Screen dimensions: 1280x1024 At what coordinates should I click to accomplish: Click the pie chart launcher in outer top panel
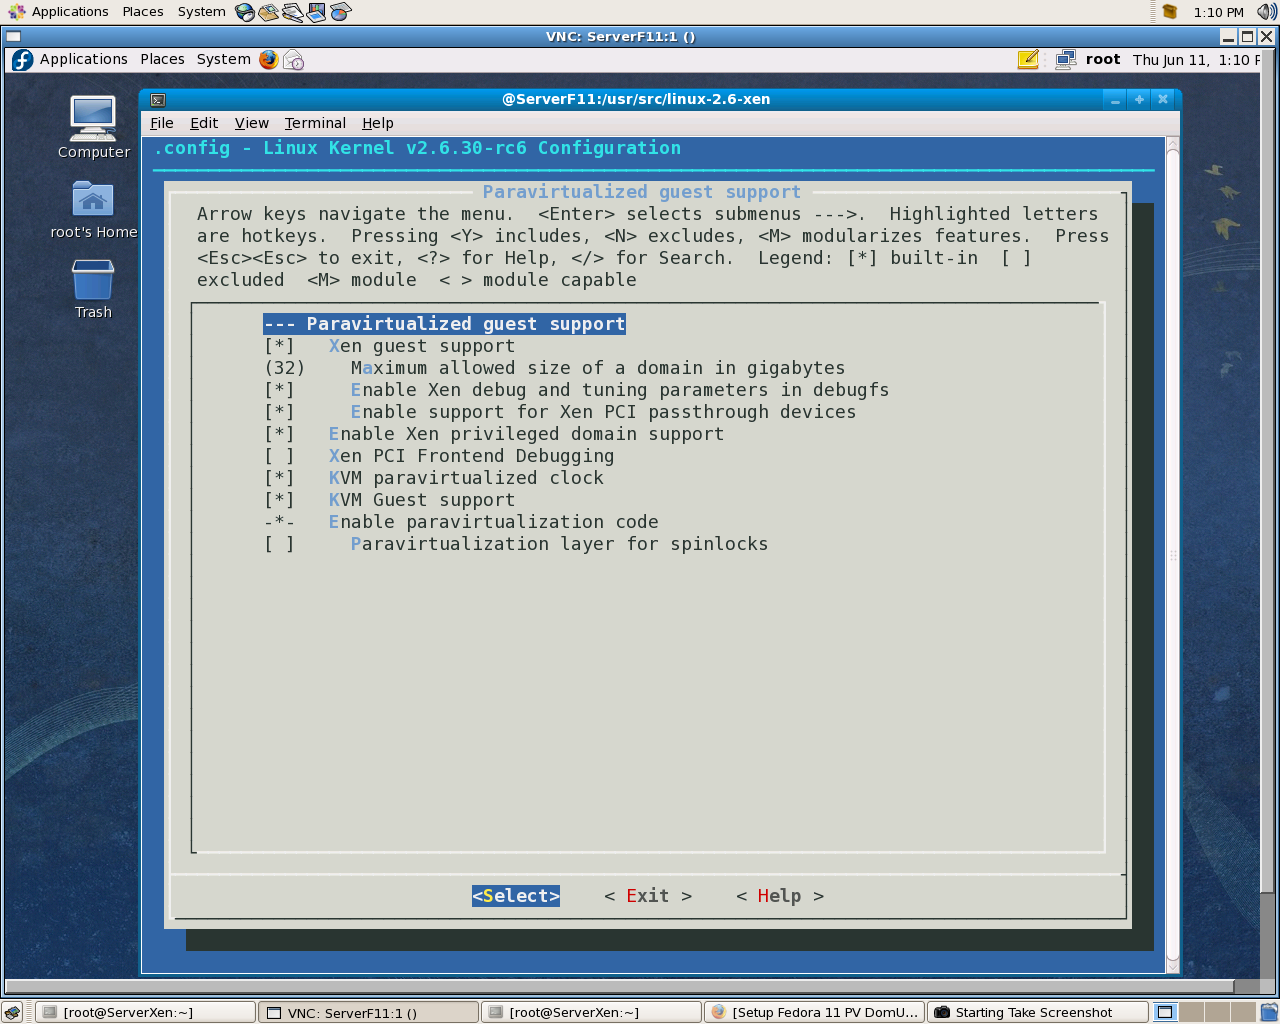pyautogui.click(x=341, y=12)
